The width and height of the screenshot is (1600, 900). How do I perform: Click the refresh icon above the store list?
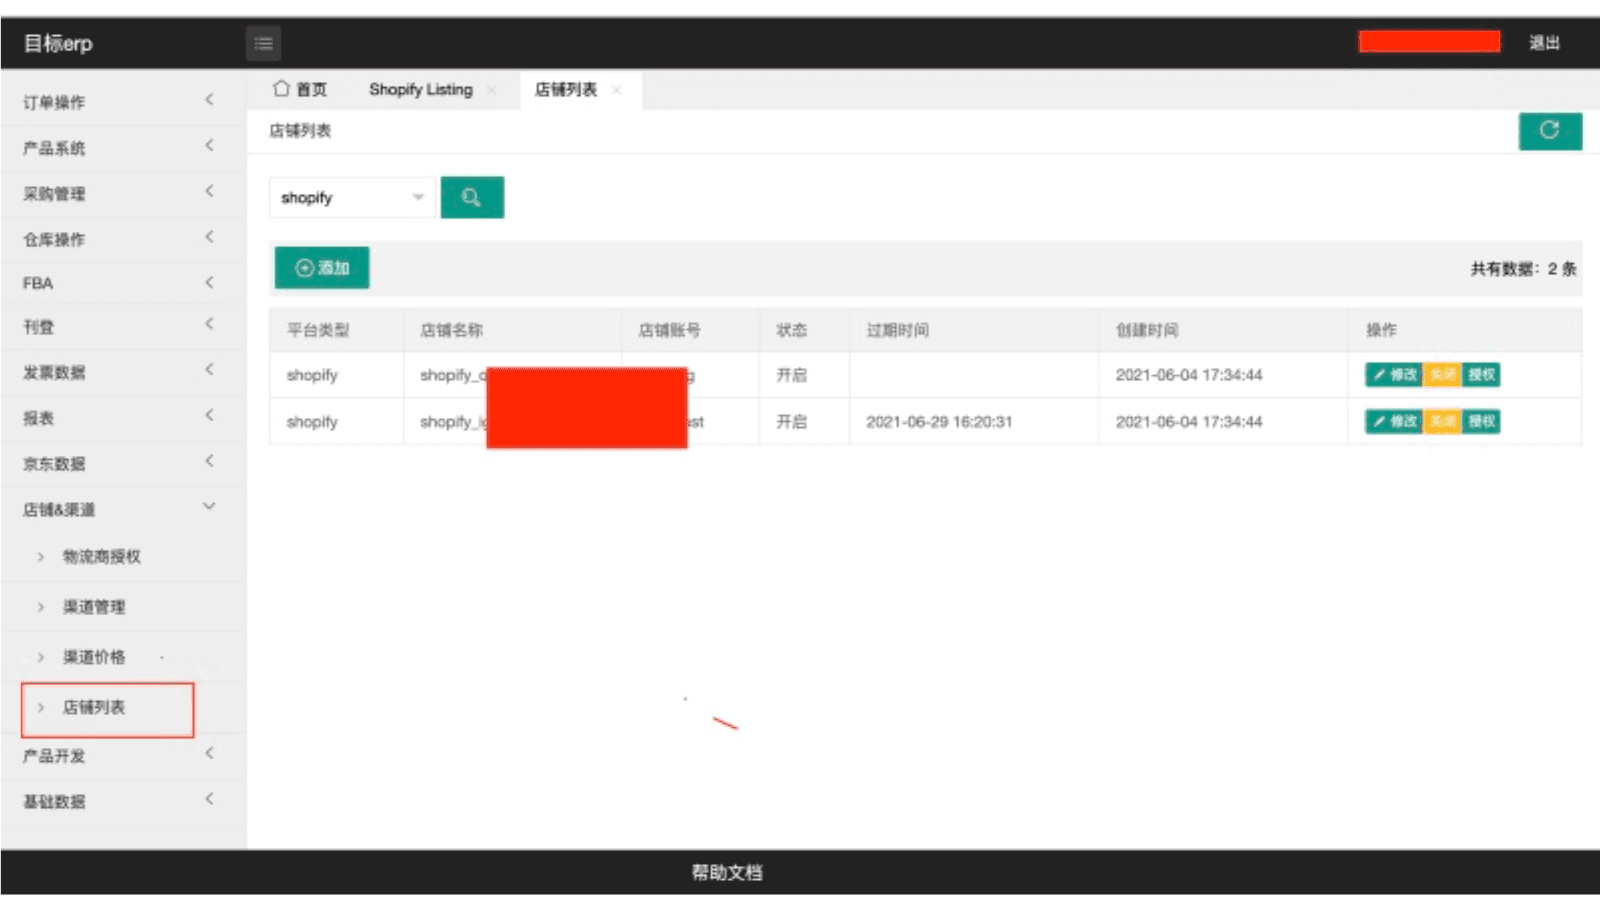(x=1549, y=131)
